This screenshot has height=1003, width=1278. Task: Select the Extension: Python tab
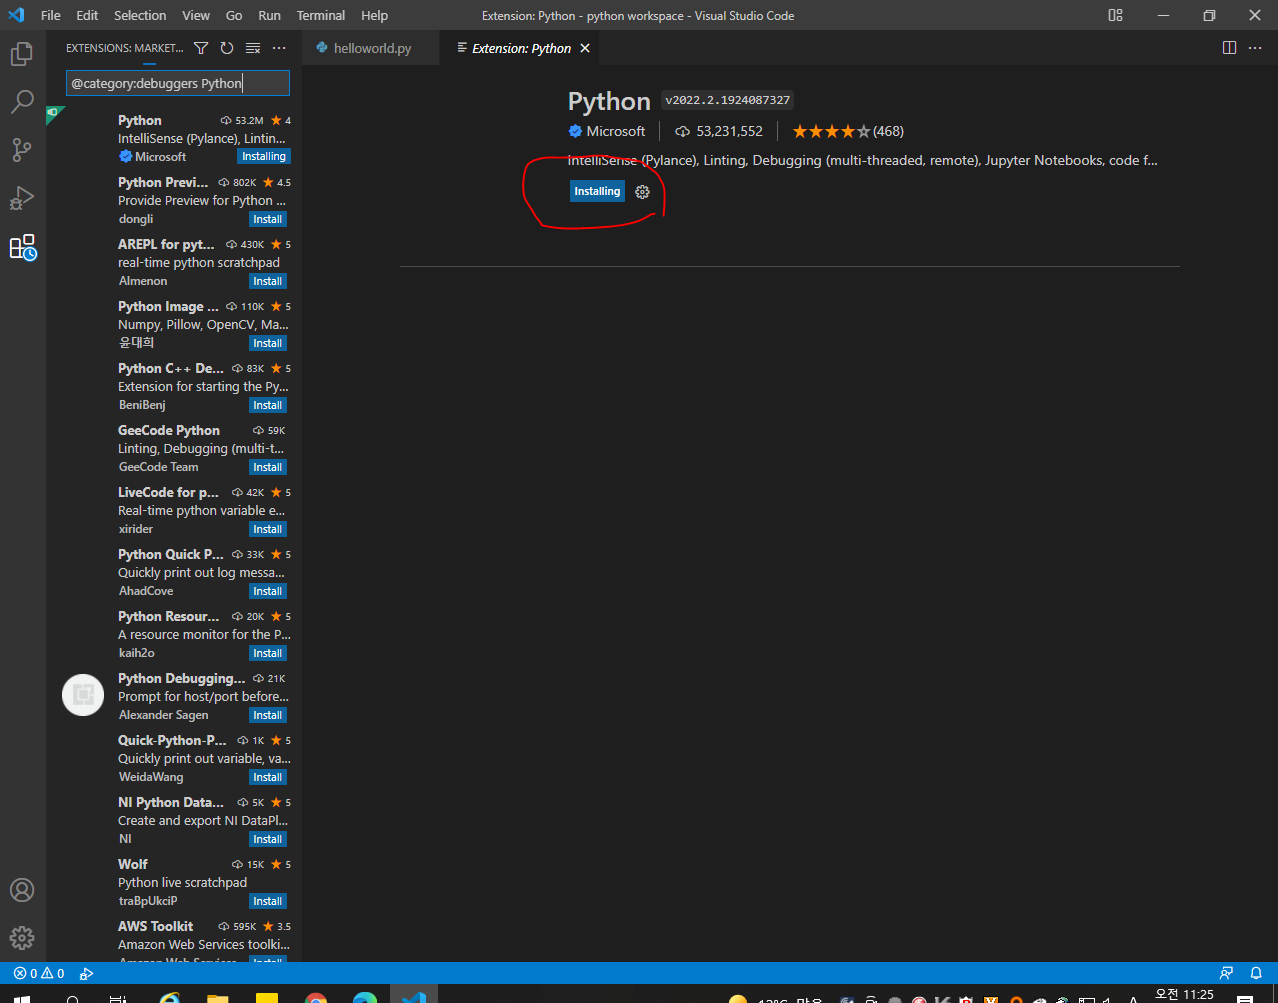click(x=521, y=48)
